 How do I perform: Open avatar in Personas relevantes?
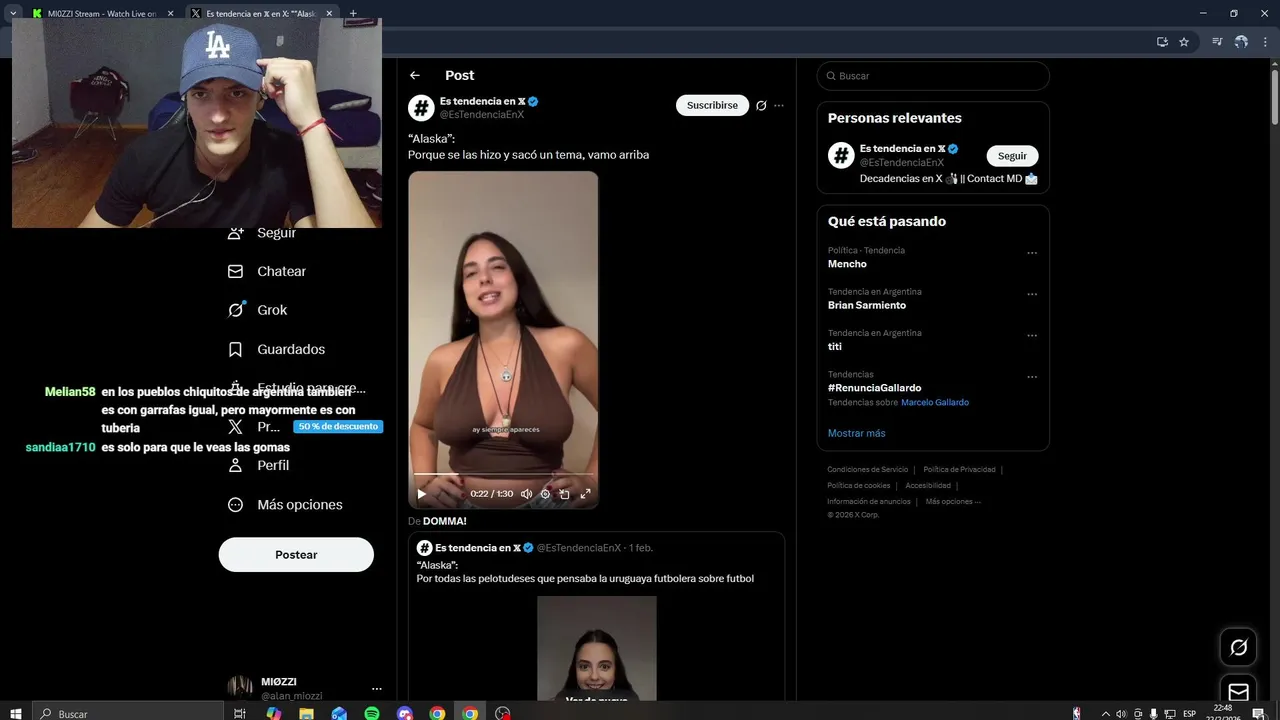[841, 155]
